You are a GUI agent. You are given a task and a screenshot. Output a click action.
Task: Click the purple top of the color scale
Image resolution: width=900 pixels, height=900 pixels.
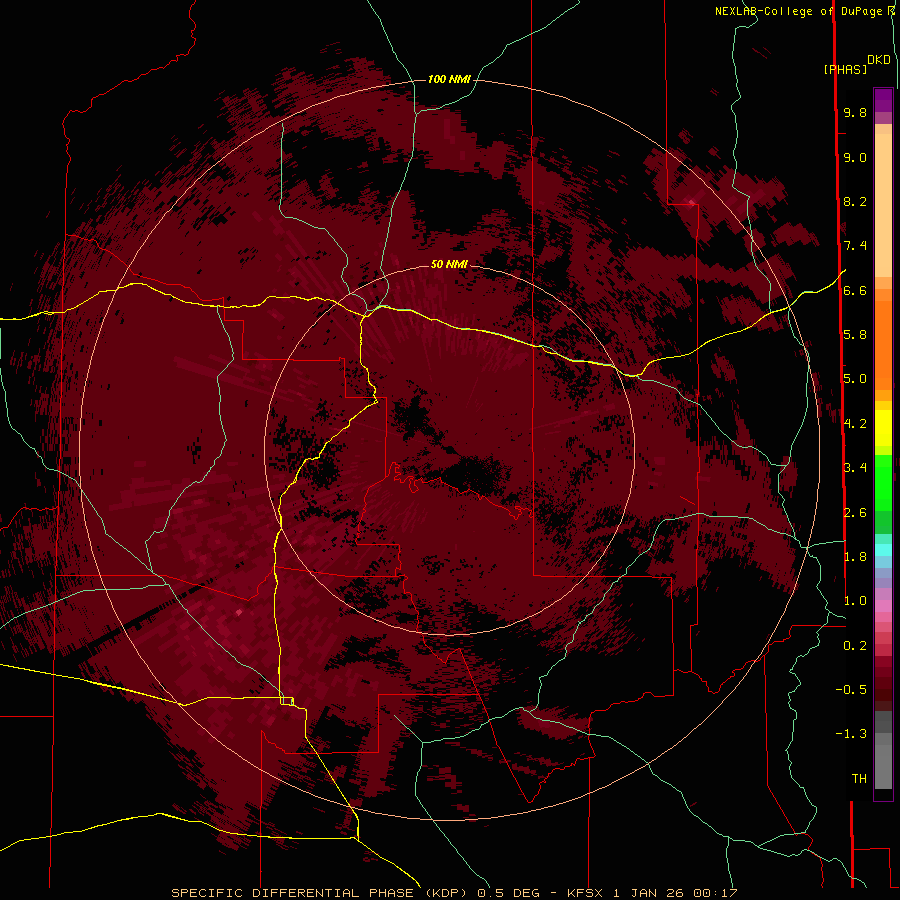click(x=883, y=100)
